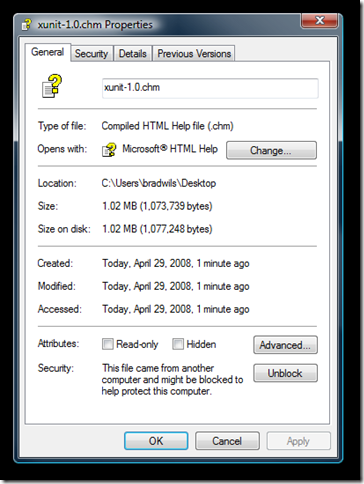
Task: Open the Previous Versions tab
Action: point(194,54)
